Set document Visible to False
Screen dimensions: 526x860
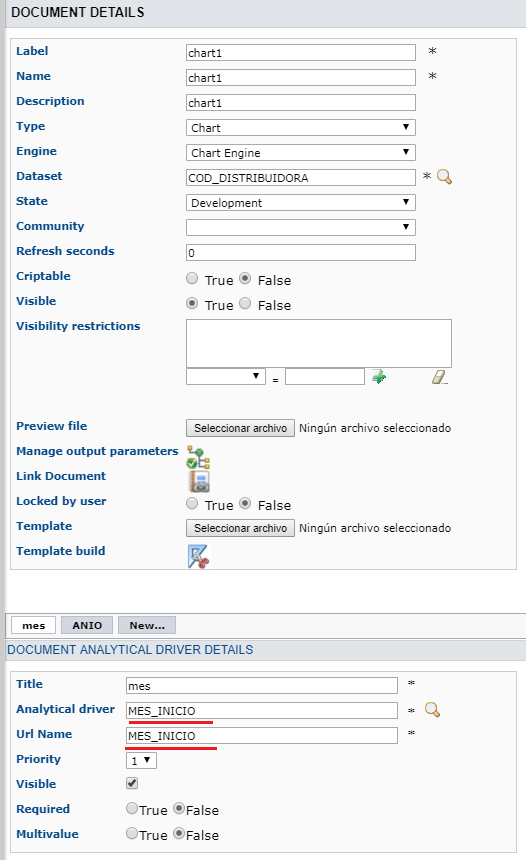coord(245,303)
